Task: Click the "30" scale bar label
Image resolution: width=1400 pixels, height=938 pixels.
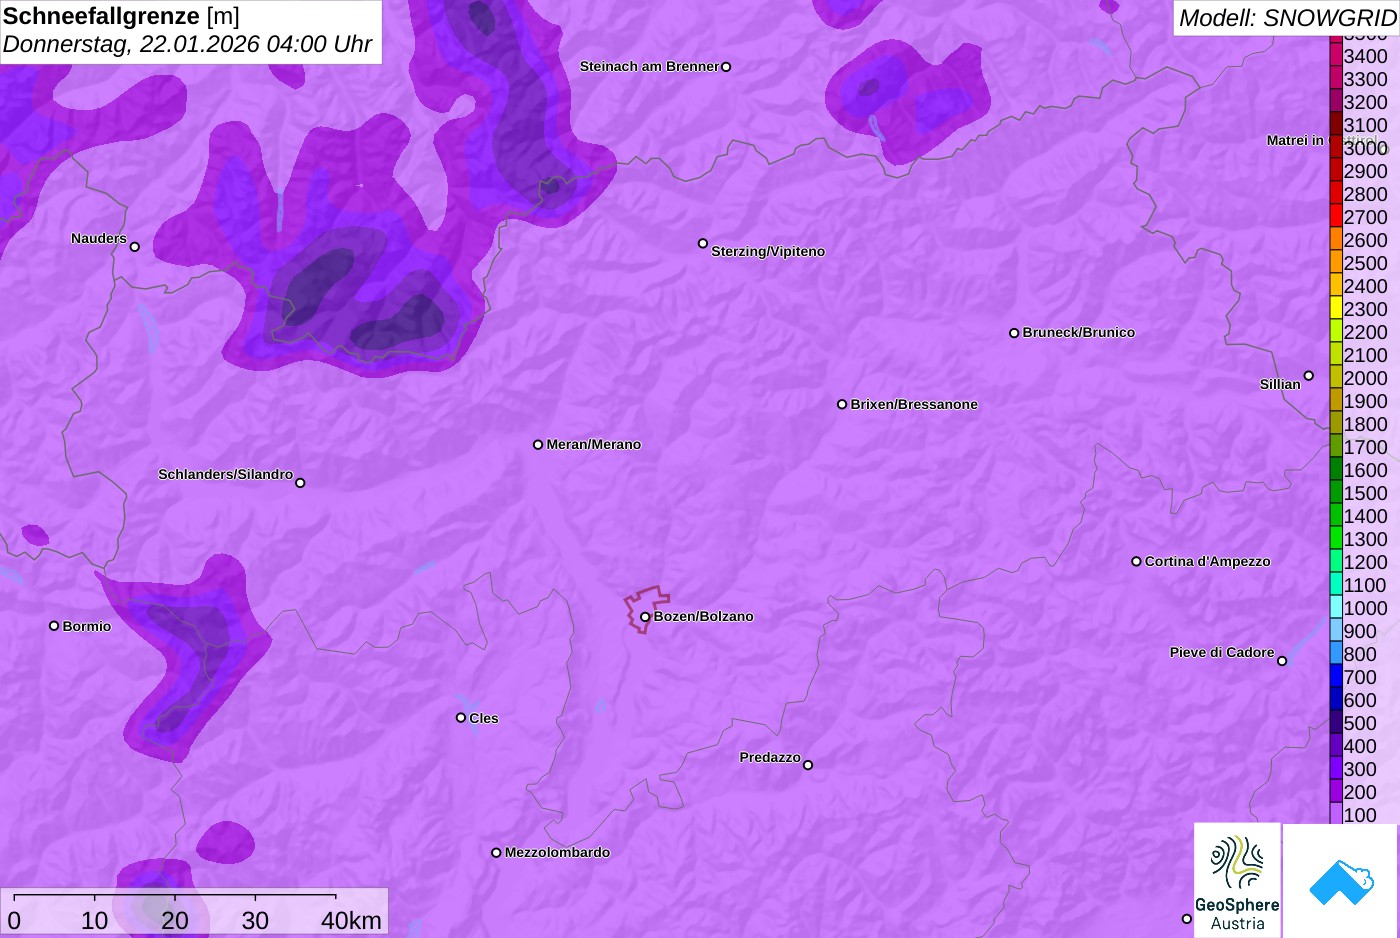Action: (x=255, y=921)
